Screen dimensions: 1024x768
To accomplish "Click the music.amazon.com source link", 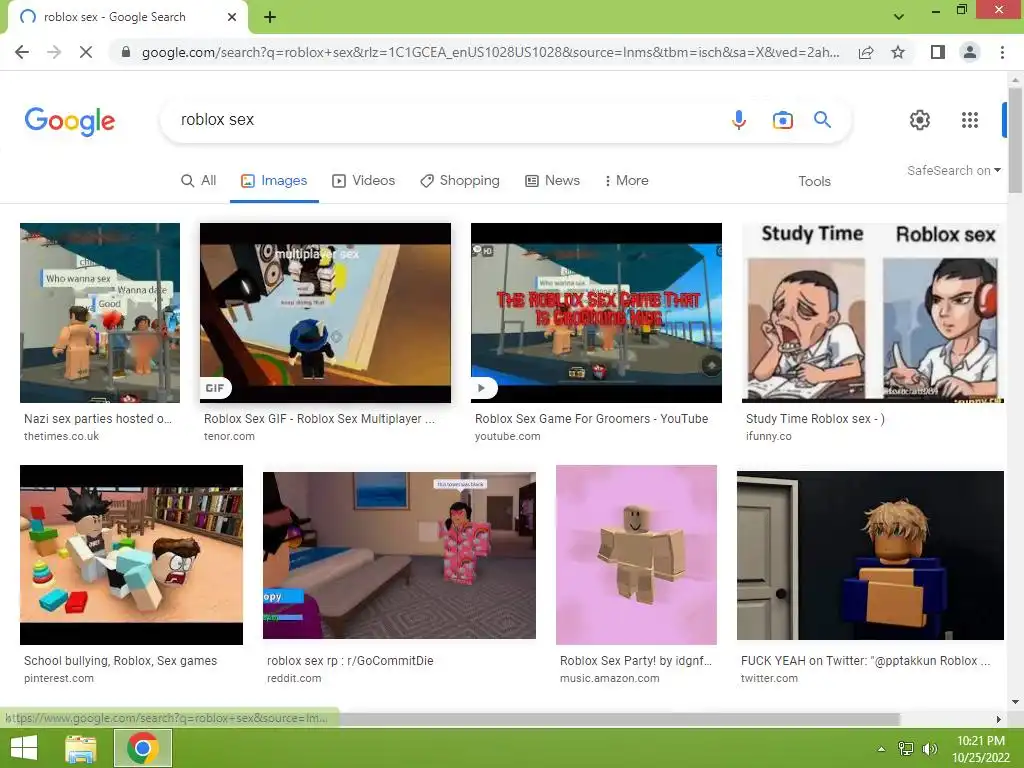I will [609, 679].
